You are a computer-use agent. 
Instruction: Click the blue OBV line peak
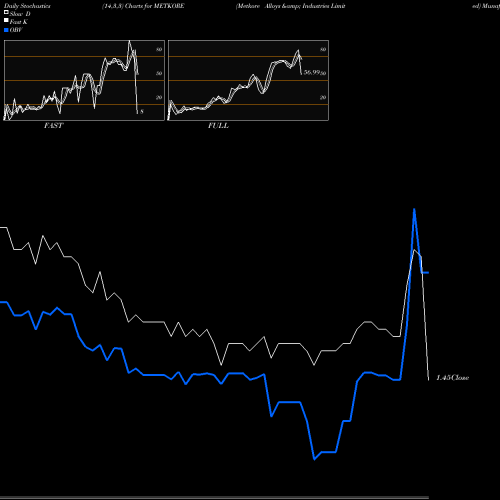coord(414,210)
